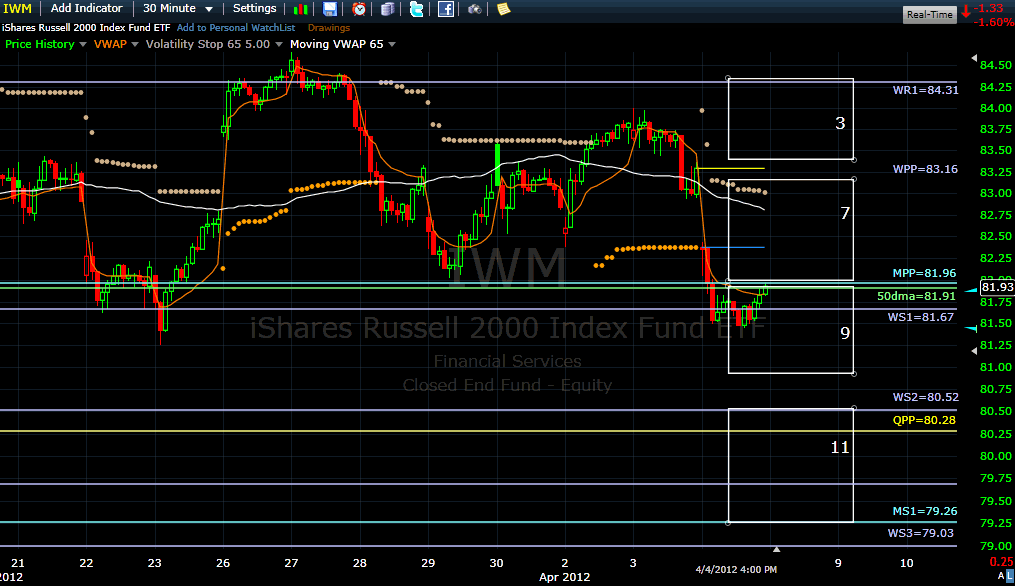Toggle log scale with the L button
The width and height of the screenshot is (1015, 586).
[x=1010, y=575]
